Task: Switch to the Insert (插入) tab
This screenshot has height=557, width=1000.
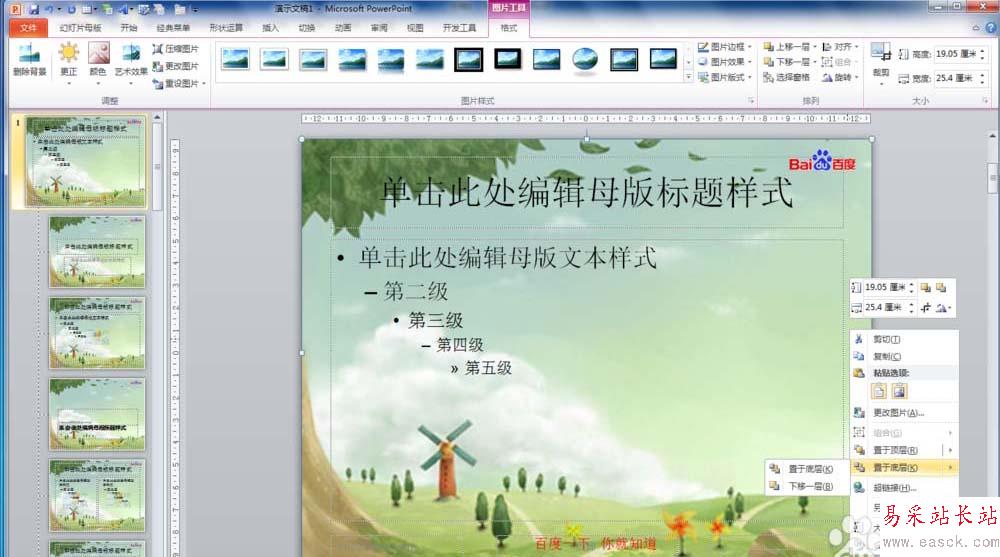Action: [270, 28]
